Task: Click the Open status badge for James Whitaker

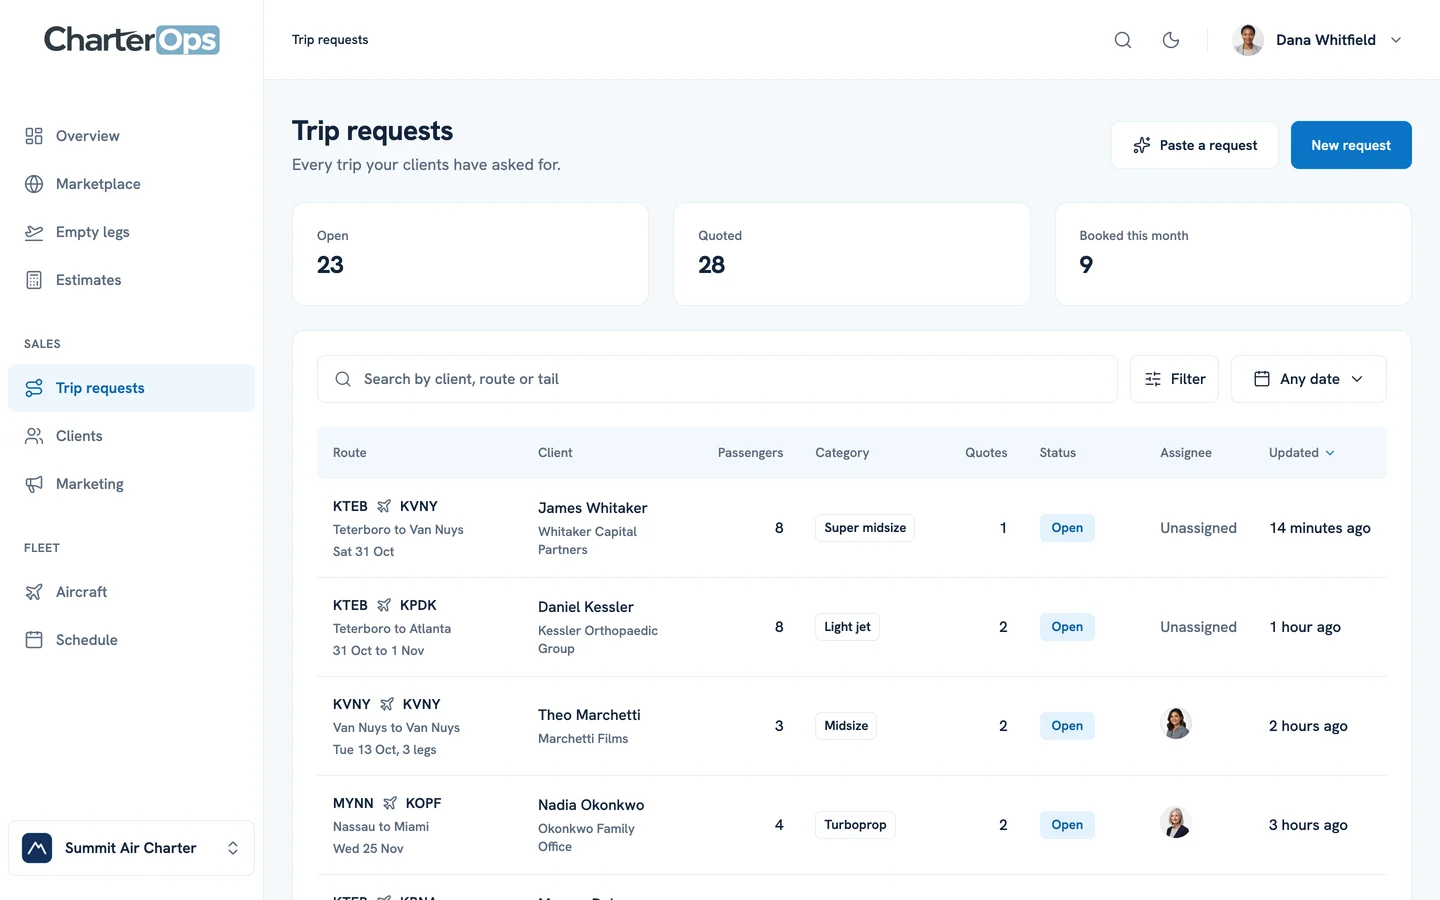Action: [x=1067, y=528]
